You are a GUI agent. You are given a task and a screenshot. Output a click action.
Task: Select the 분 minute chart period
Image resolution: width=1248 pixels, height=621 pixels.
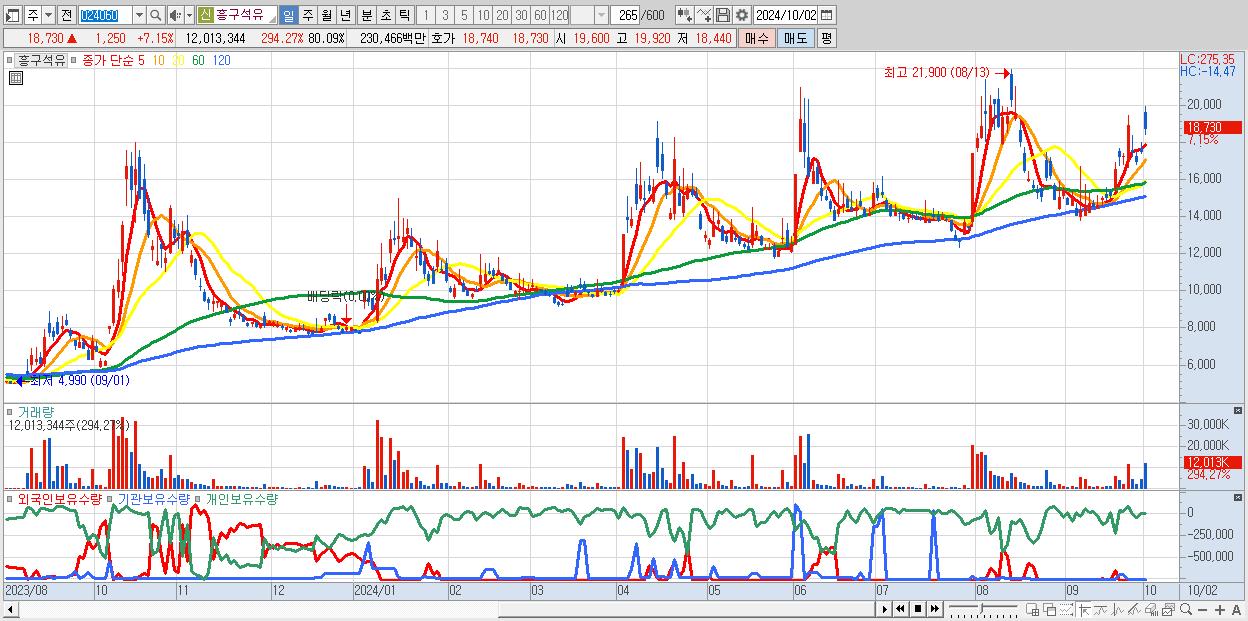[367, 15]
